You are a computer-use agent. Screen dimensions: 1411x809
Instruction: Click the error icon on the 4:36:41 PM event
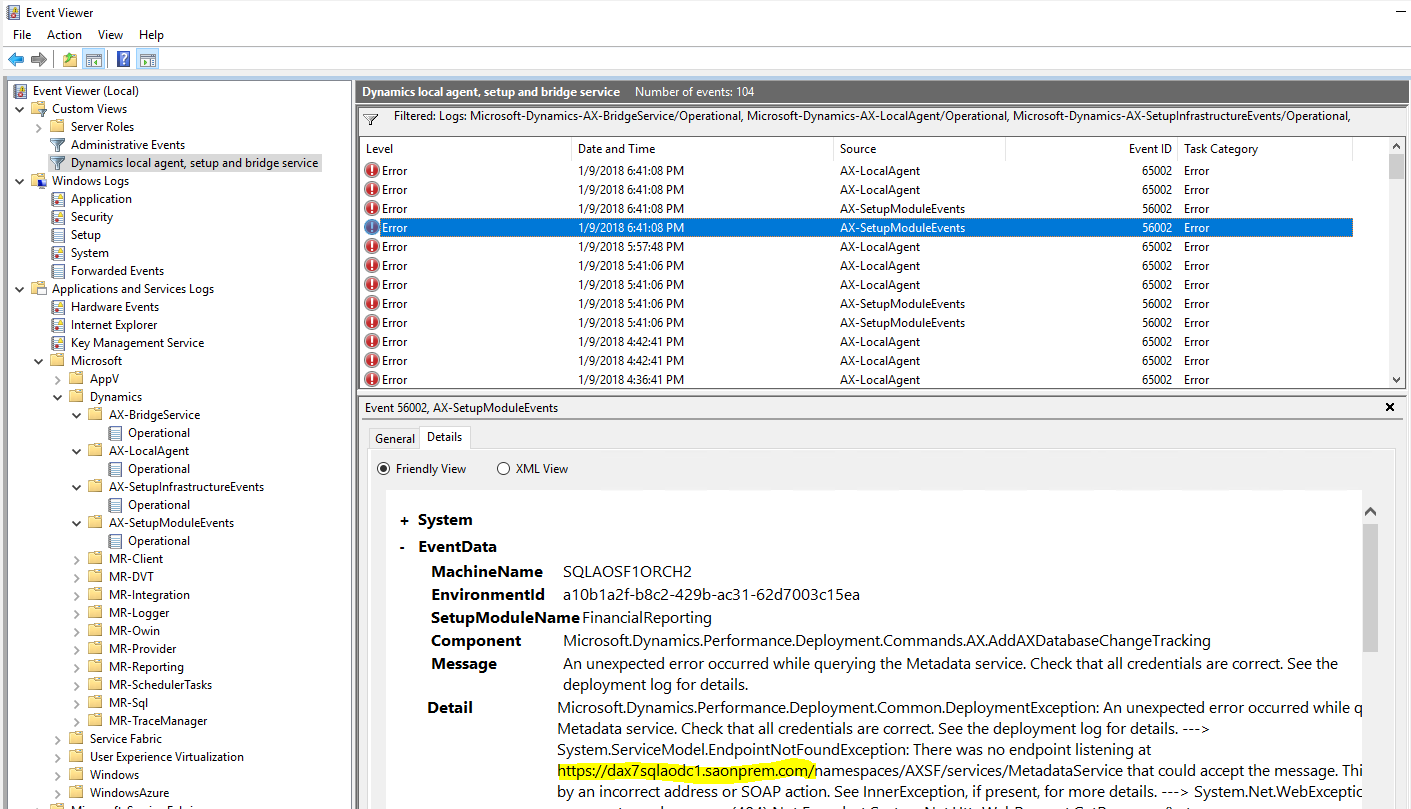(372, 380)
